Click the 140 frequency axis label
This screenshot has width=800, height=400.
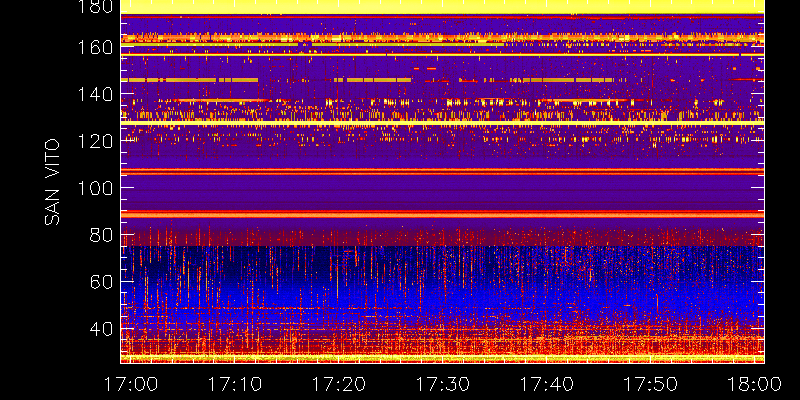(x=95, y=94)
